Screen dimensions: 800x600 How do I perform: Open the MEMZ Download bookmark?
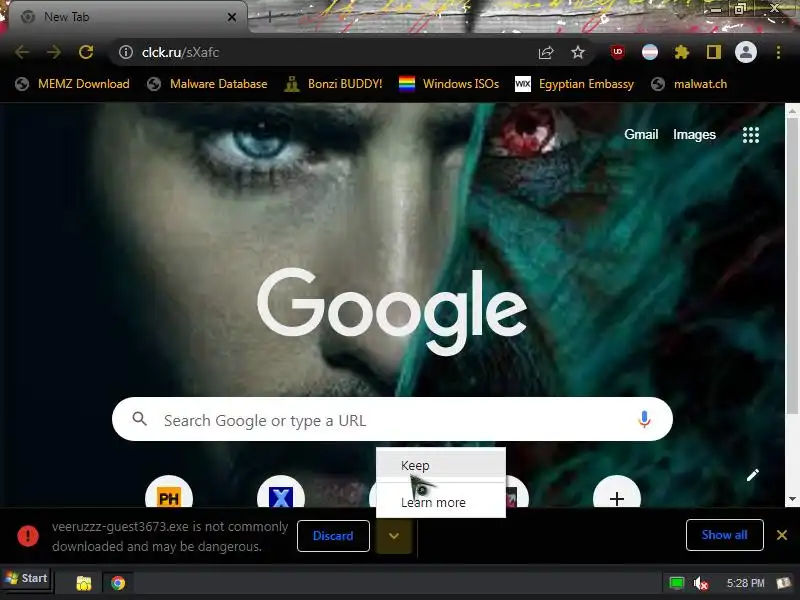(72, 84)
